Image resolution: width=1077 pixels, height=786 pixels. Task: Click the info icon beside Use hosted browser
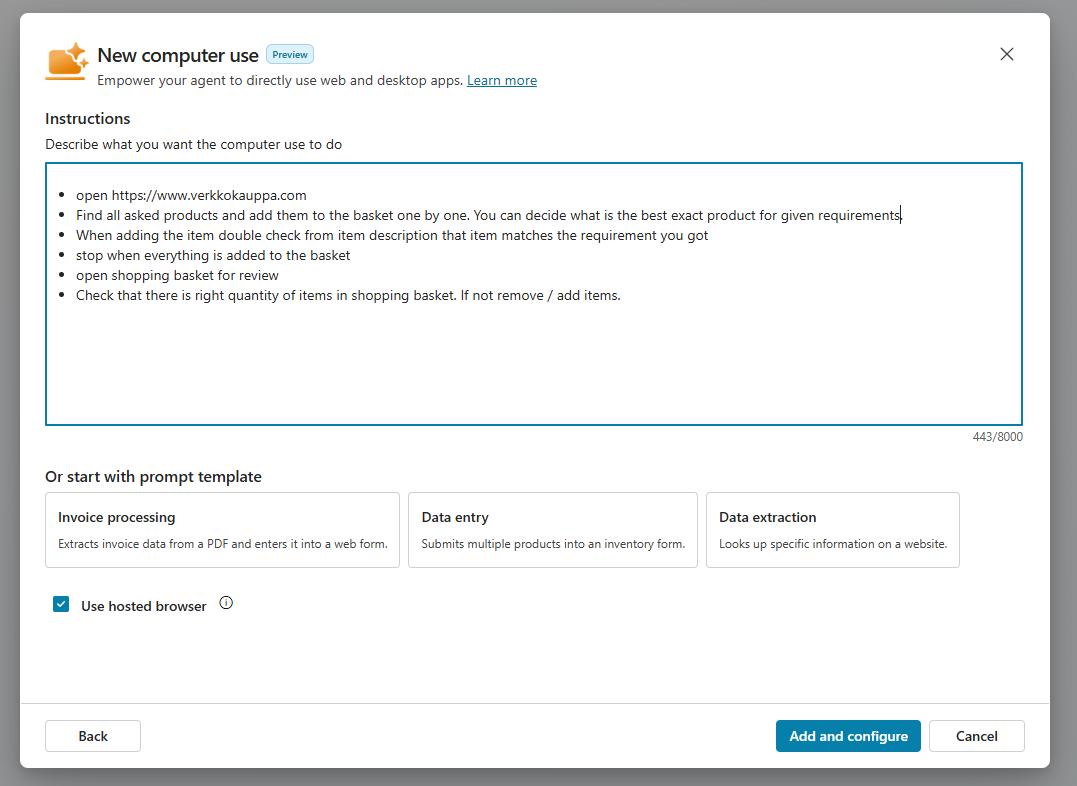[226, 603]
